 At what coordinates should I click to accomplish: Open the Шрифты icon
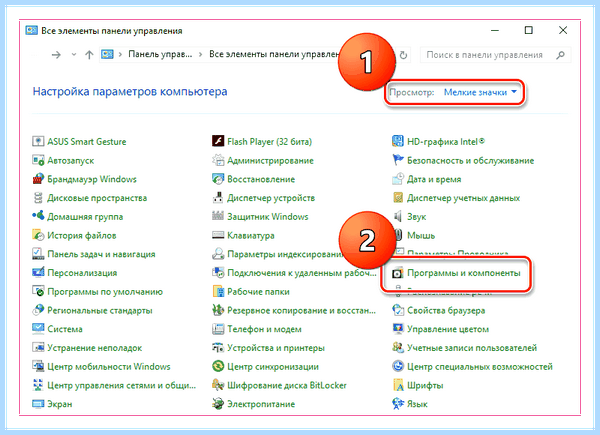[398, 385]
